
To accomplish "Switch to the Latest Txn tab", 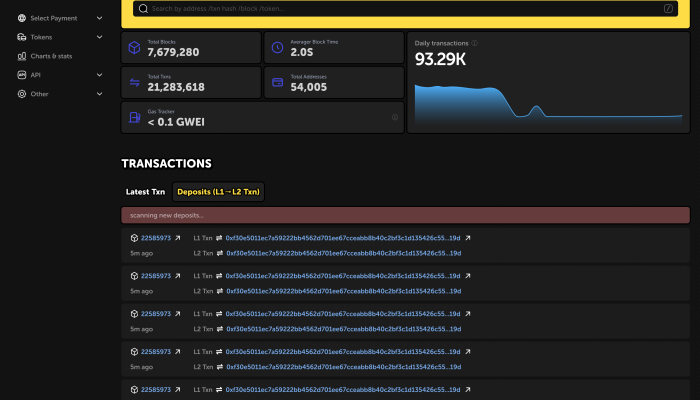I will click(144, 191).
